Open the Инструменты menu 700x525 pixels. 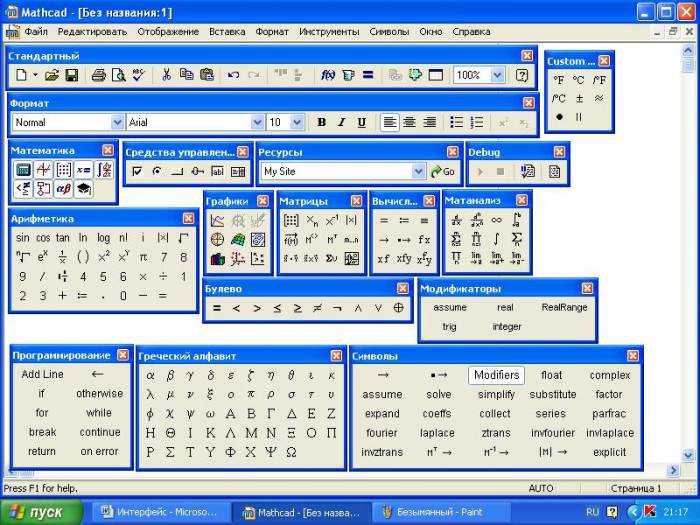(x=329, y=32)
